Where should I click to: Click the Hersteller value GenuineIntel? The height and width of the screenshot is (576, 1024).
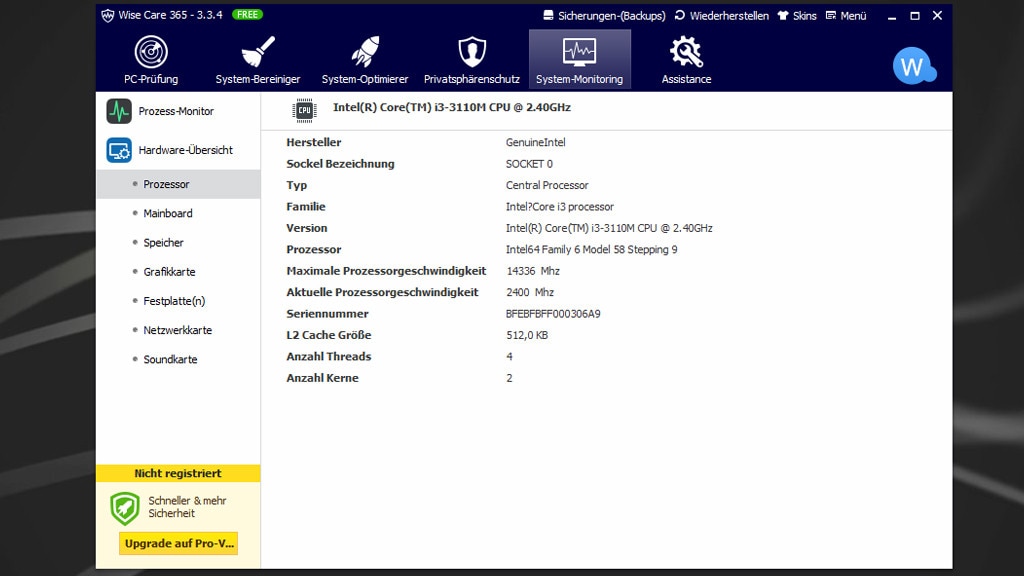[536, 142]
